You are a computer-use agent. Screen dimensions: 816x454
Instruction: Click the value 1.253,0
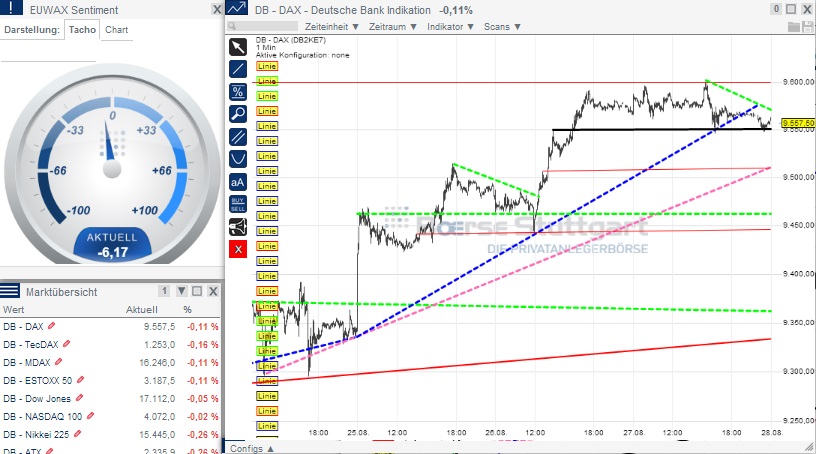click(x=159, y=345)
